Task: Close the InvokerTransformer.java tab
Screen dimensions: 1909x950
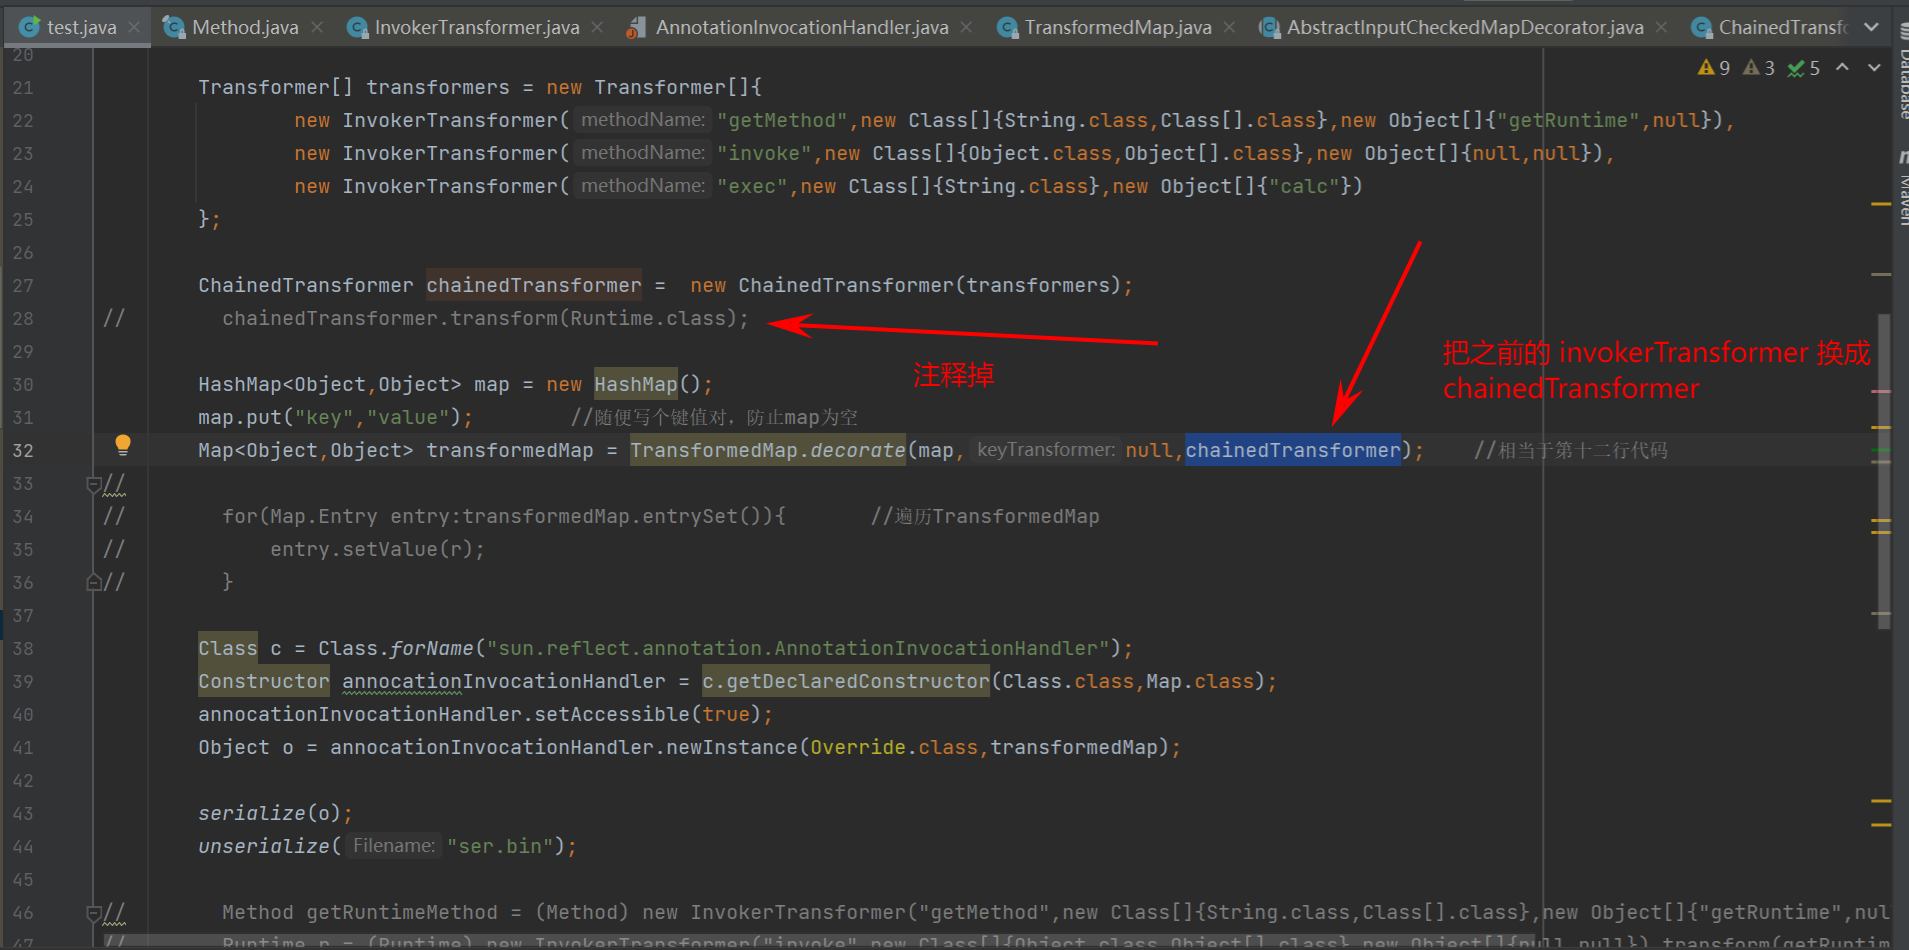Action: tap(597, 27)
